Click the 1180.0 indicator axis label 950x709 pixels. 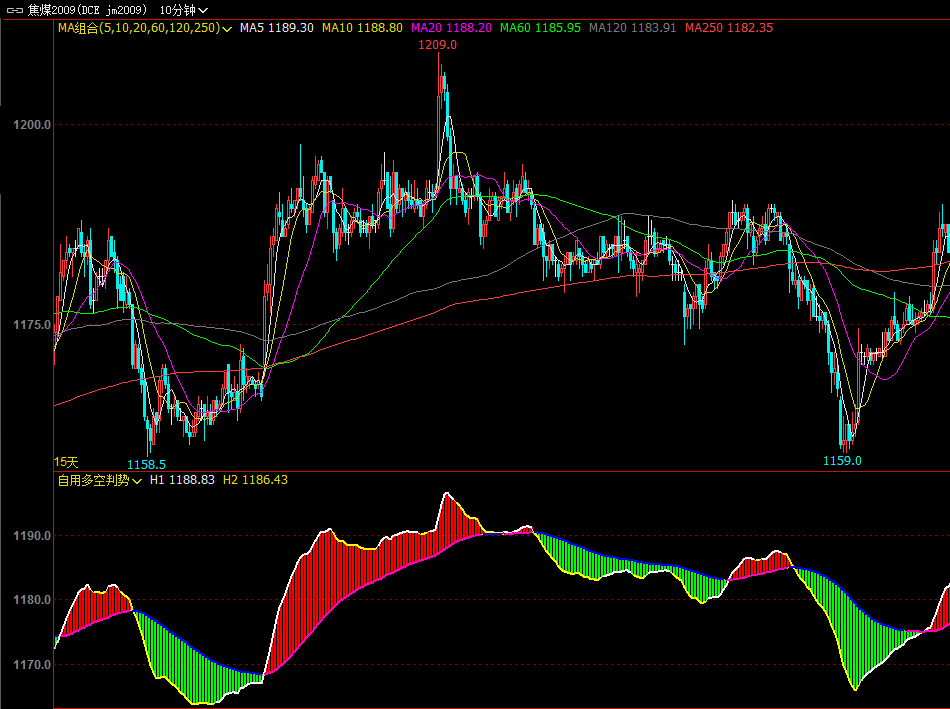[32, 600]
